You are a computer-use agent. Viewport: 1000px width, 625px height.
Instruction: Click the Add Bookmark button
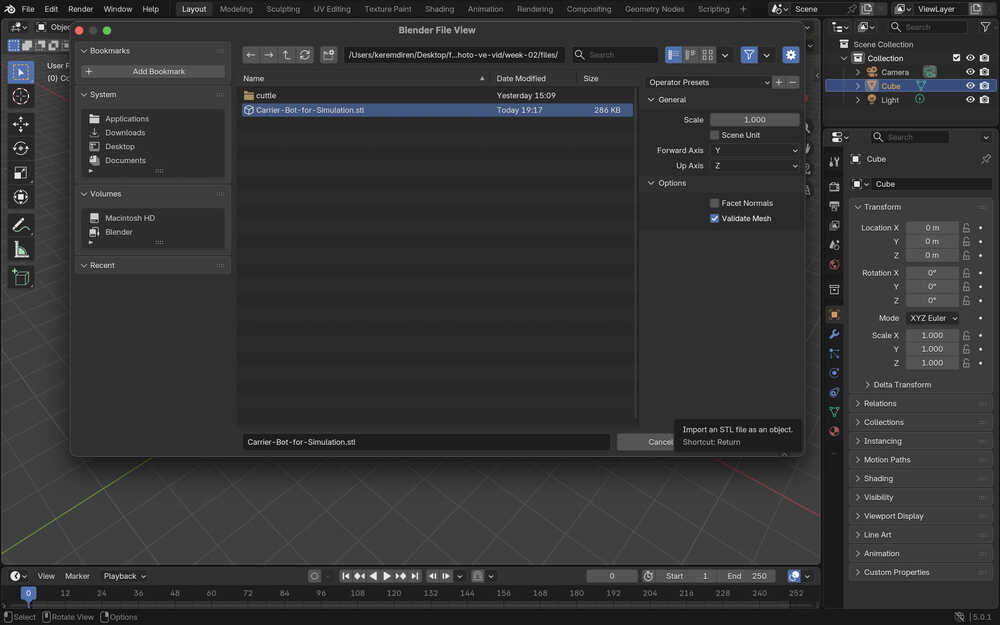click(x=153, y=71)
